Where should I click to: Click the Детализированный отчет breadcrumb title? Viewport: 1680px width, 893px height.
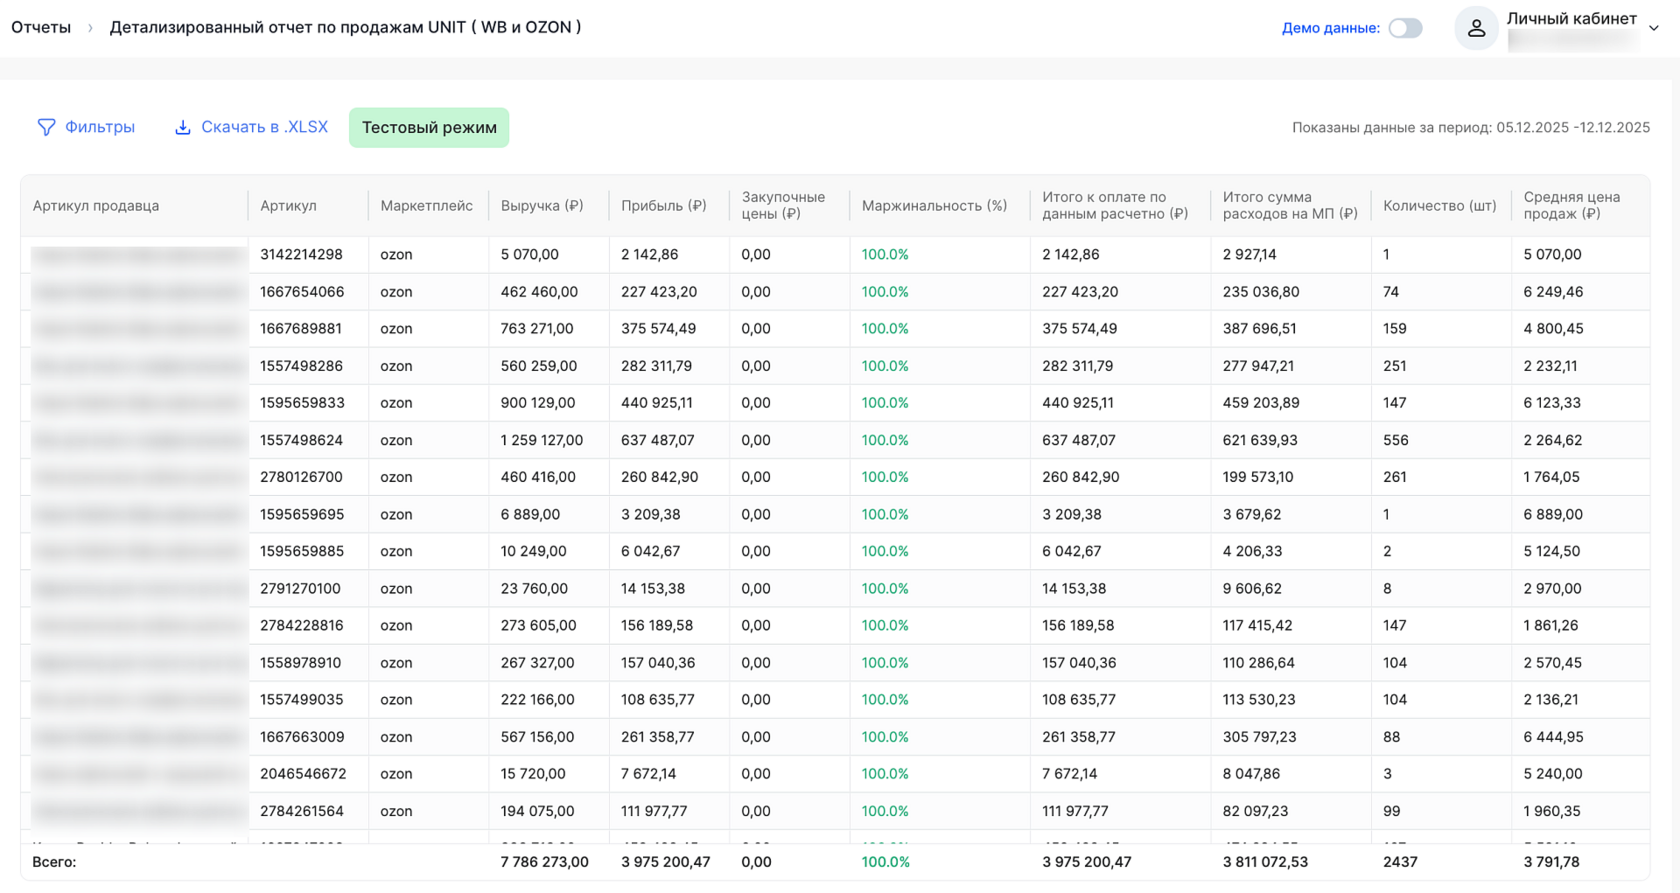[345, 28]
